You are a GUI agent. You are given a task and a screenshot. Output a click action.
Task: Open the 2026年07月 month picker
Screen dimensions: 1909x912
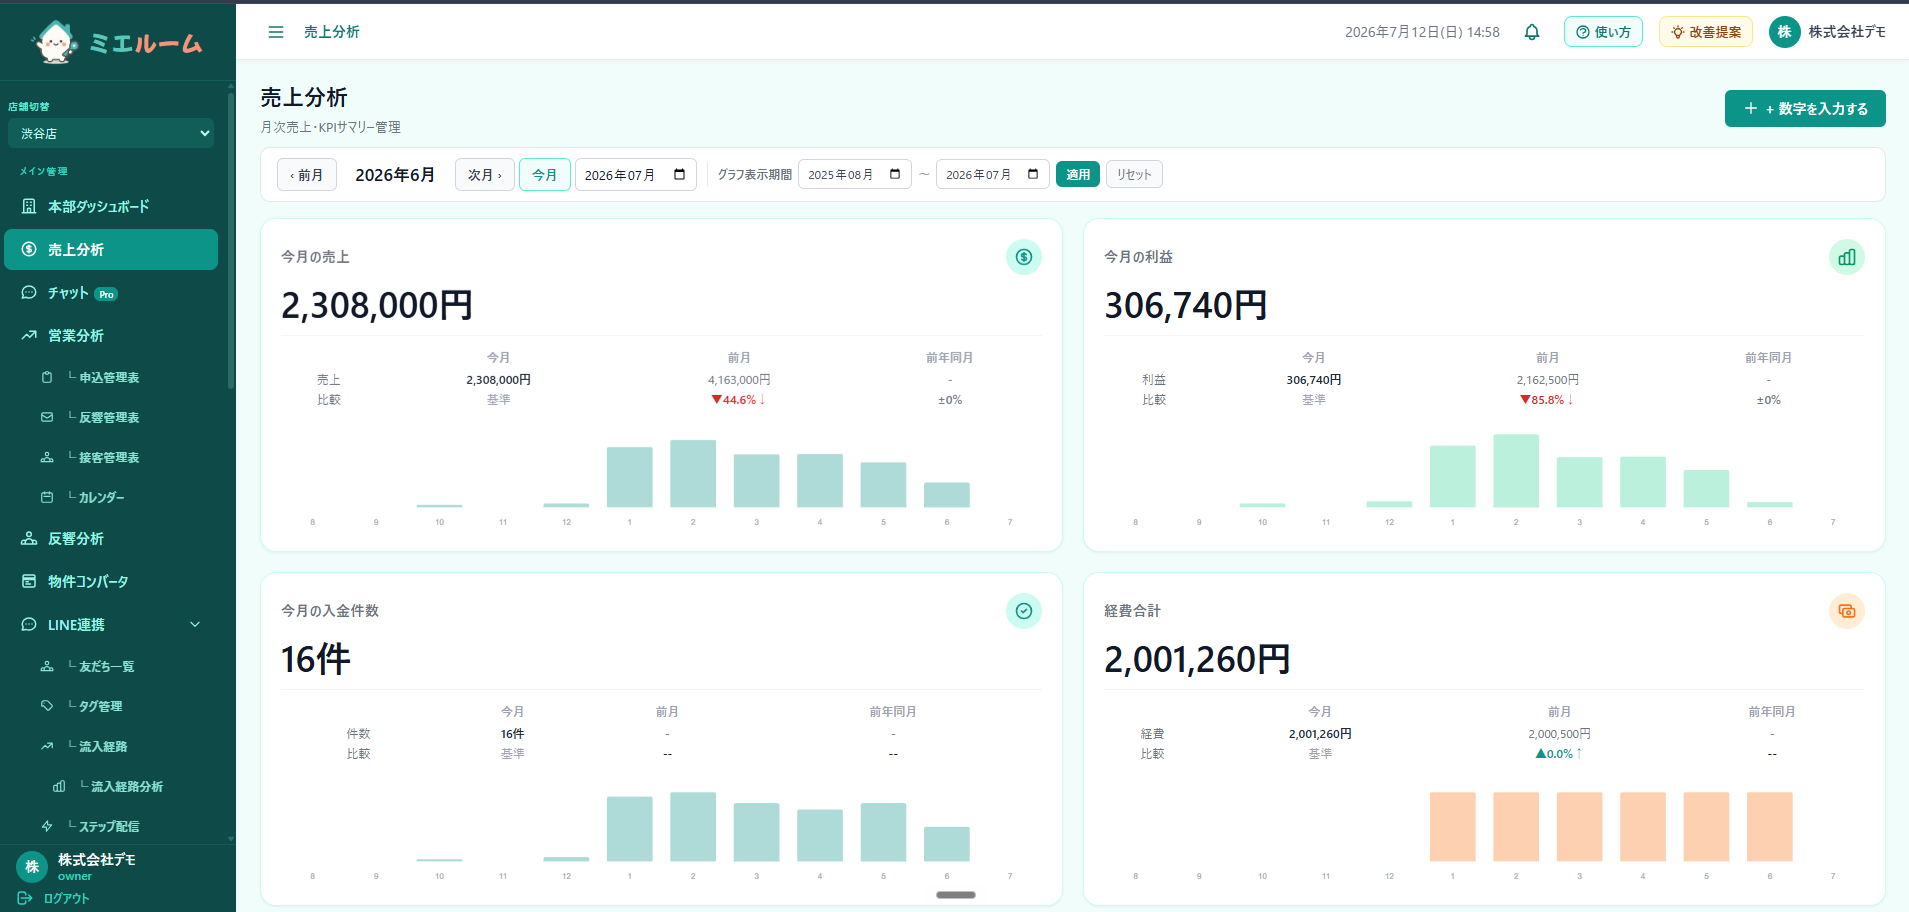click(635, 175)
